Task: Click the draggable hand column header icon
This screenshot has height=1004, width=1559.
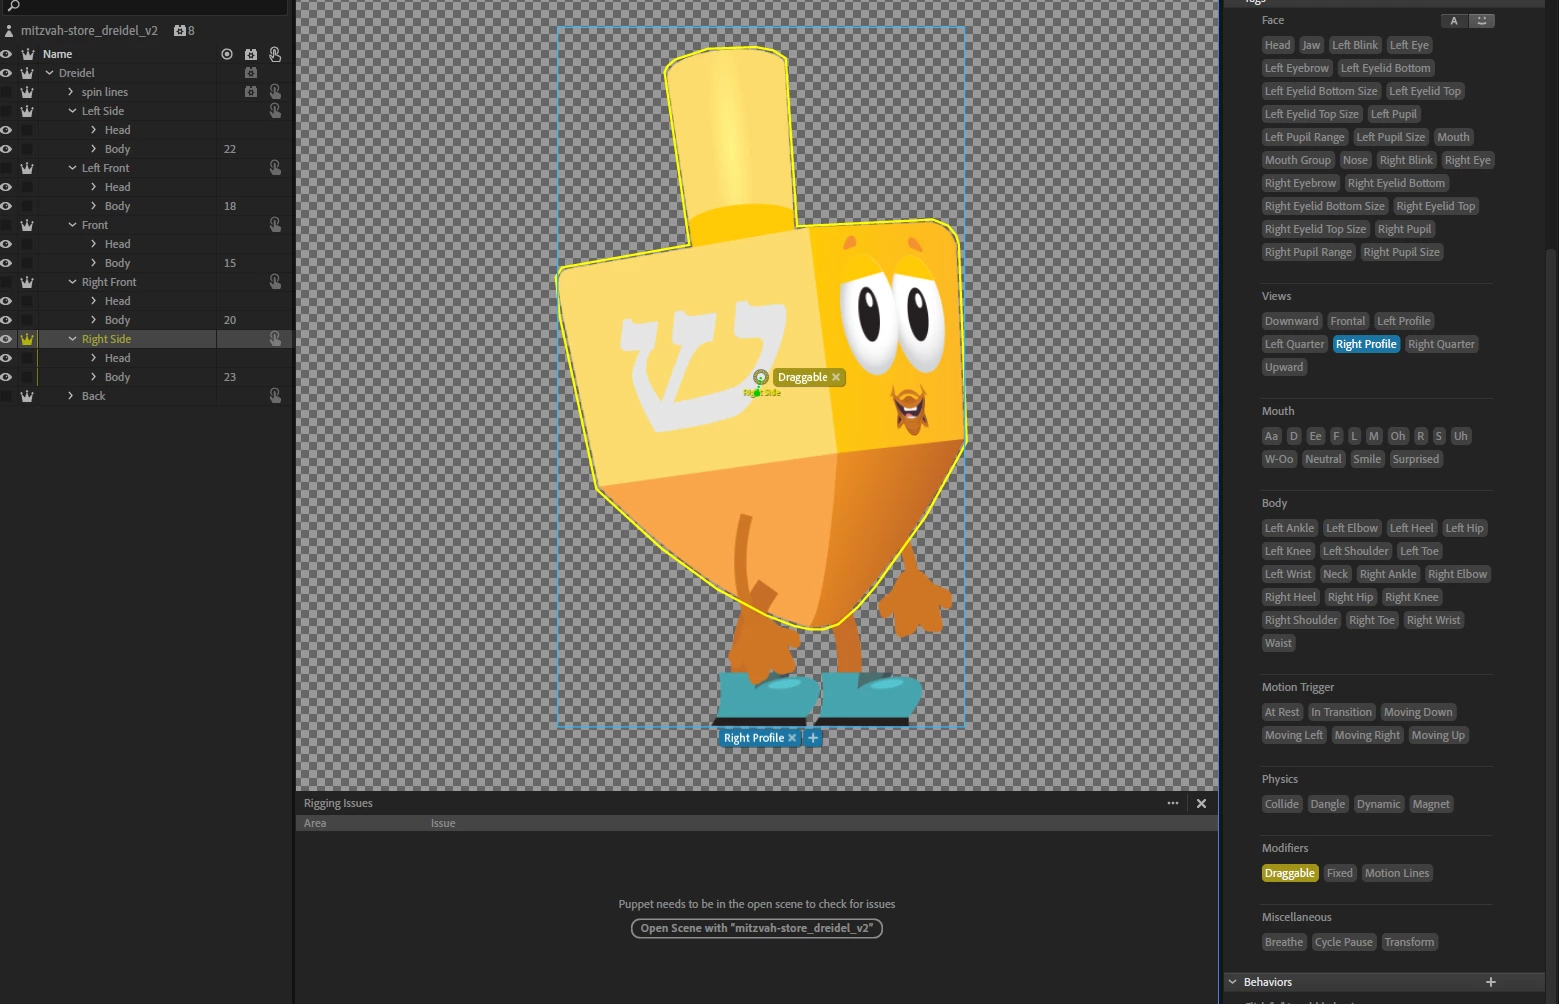Action: tap(275, 54)
